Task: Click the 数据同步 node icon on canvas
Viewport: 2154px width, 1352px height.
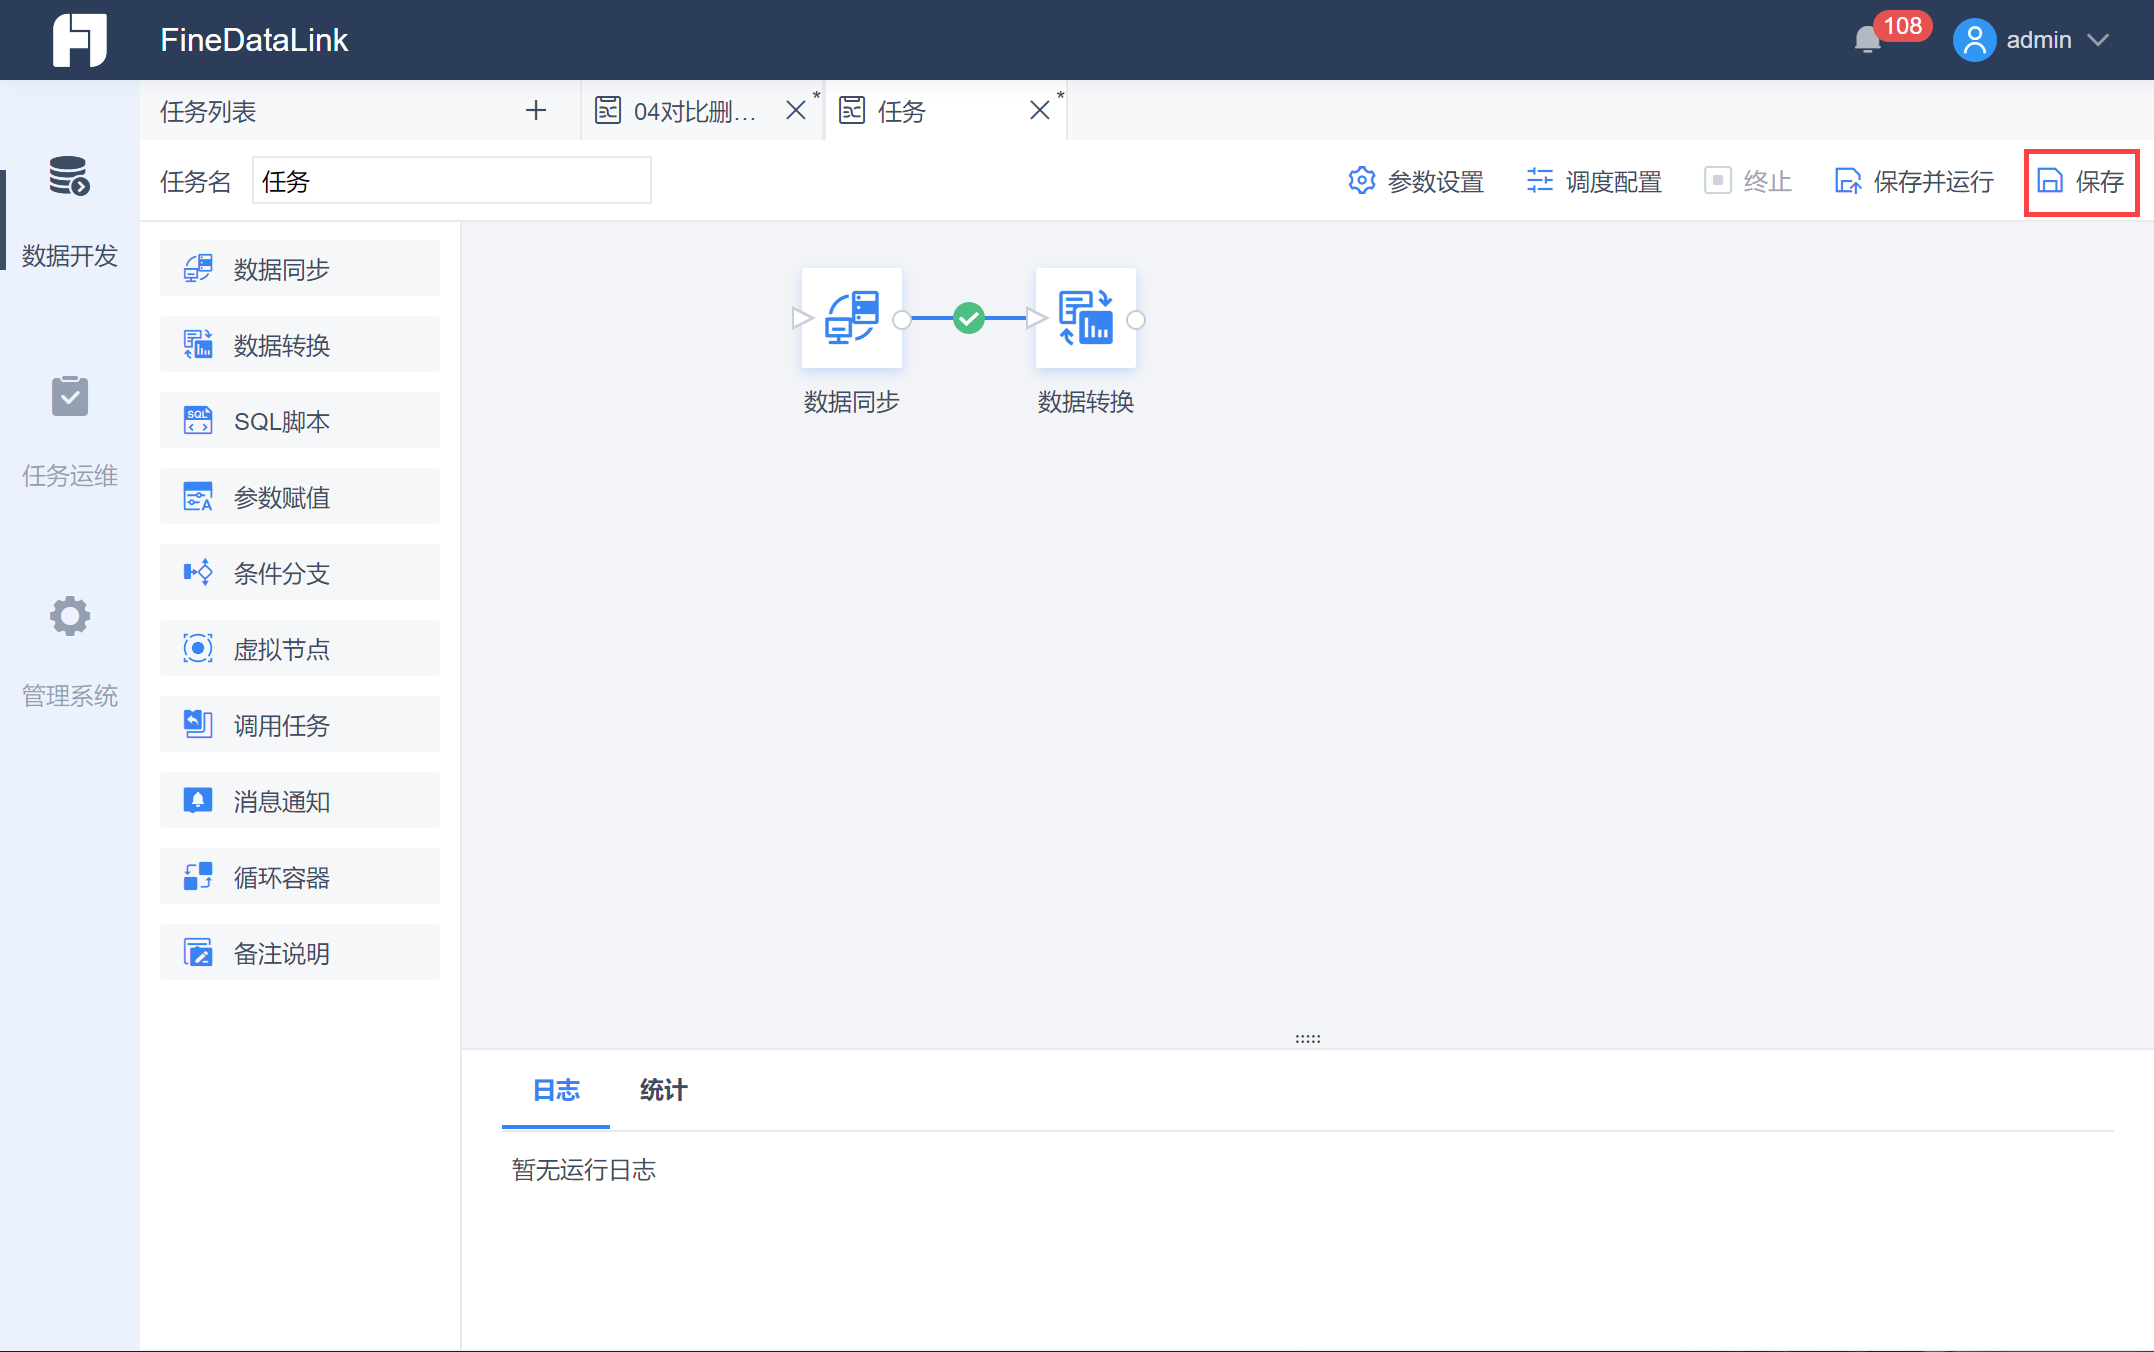Action: (x=851, y=318)
